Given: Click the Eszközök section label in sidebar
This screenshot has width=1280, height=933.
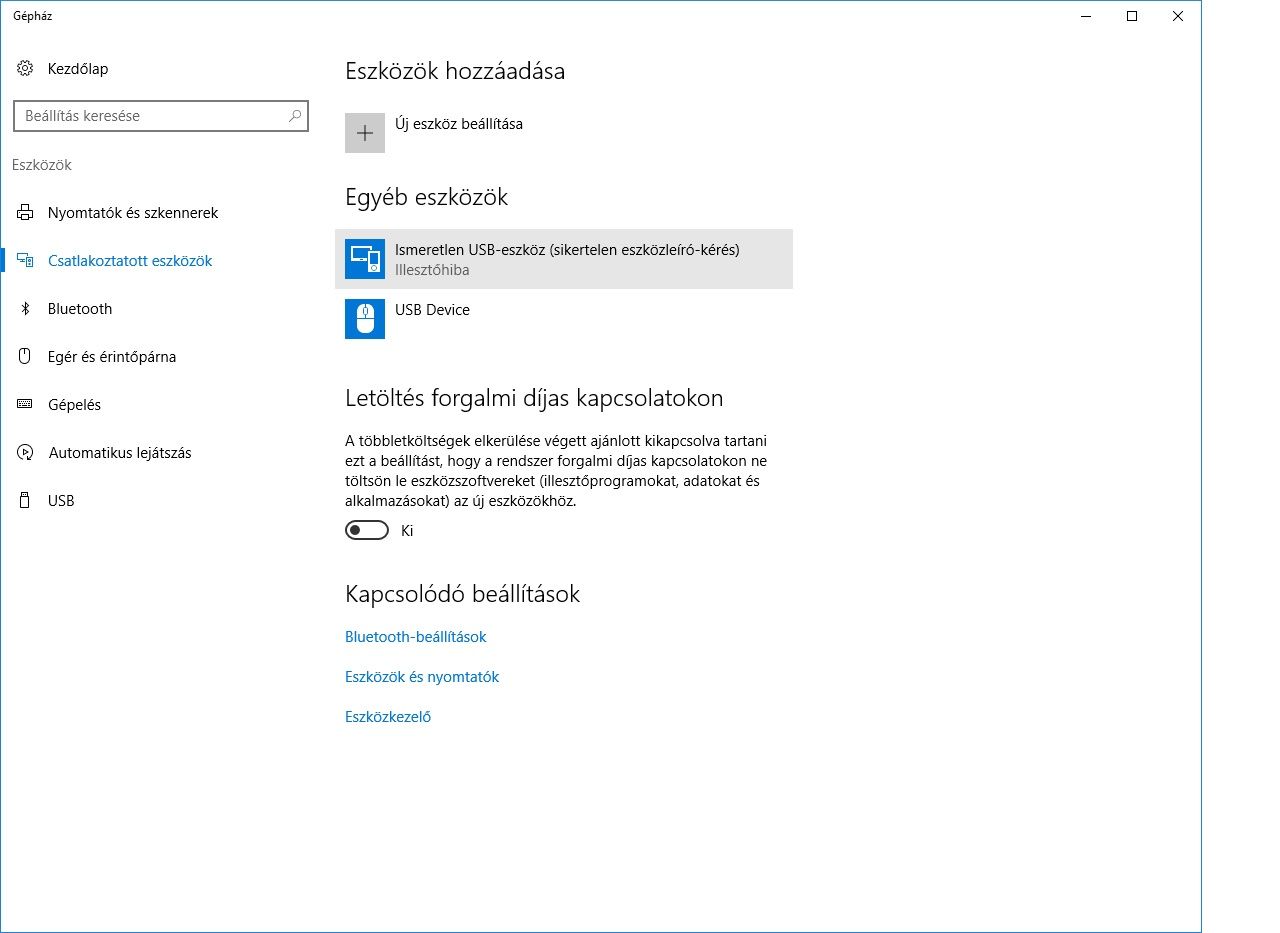Looking at the screenshot, I should [42, 165].
